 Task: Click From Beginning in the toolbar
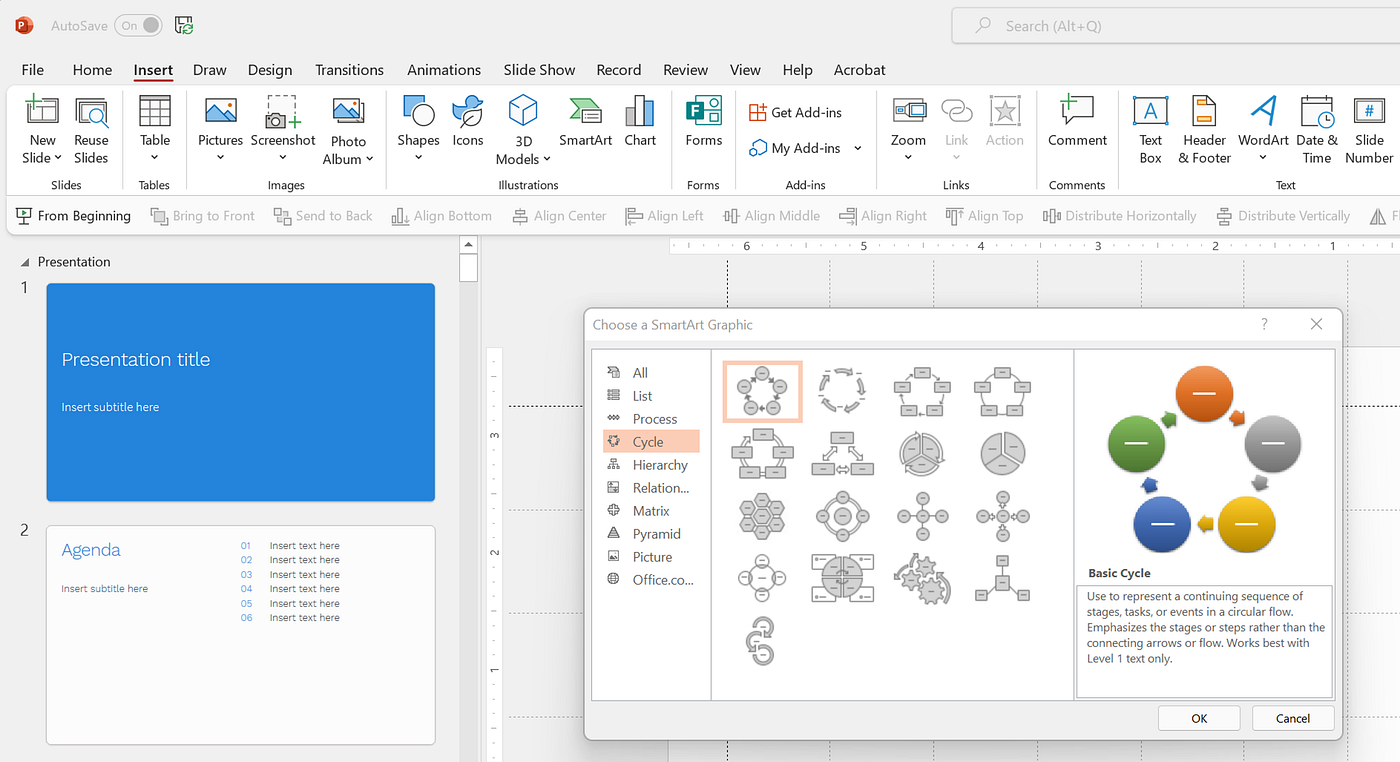click(x=74, y=216)
